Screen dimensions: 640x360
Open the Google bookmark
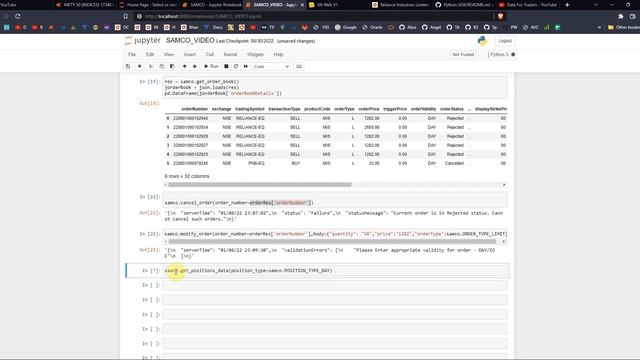[x=345, y=27]
